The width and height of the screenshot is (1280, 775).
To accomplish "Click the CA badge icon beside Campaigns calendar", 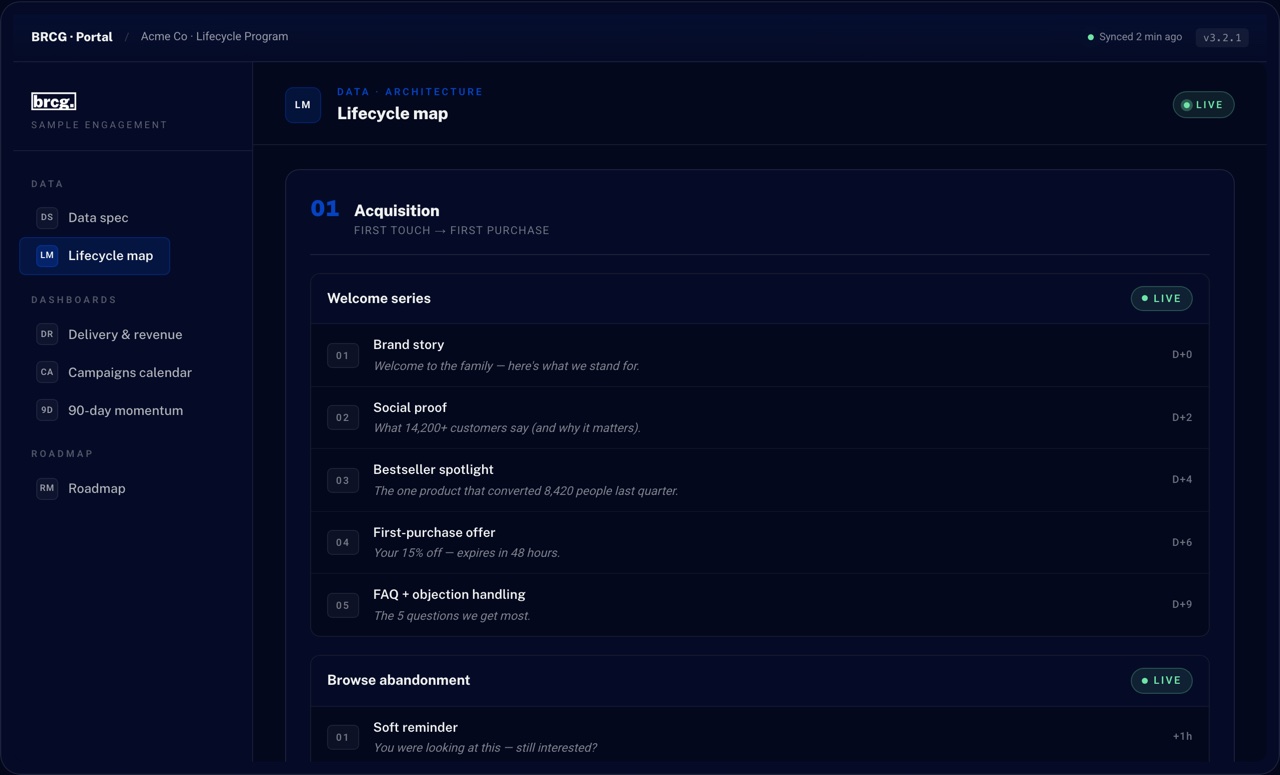I will point(47,372).
